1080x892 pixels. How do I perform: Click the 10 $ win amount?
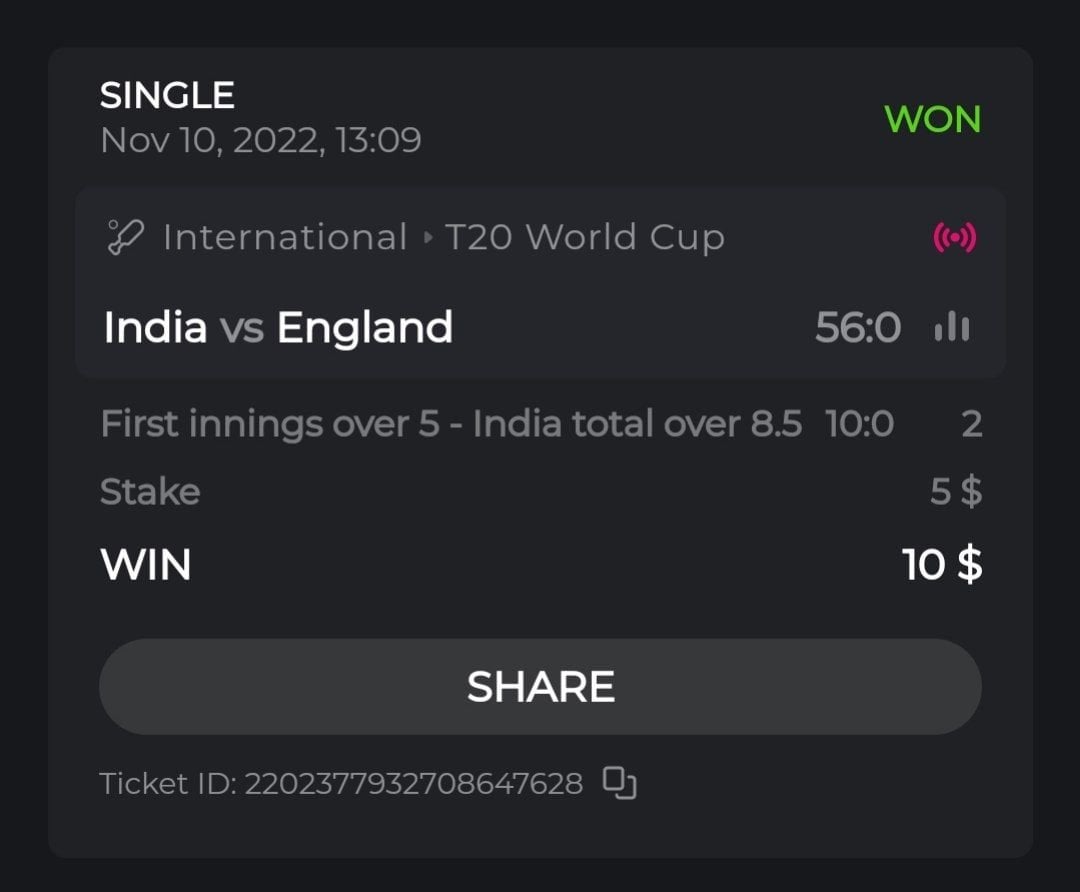pyautogui.click(x=941, y=565)
